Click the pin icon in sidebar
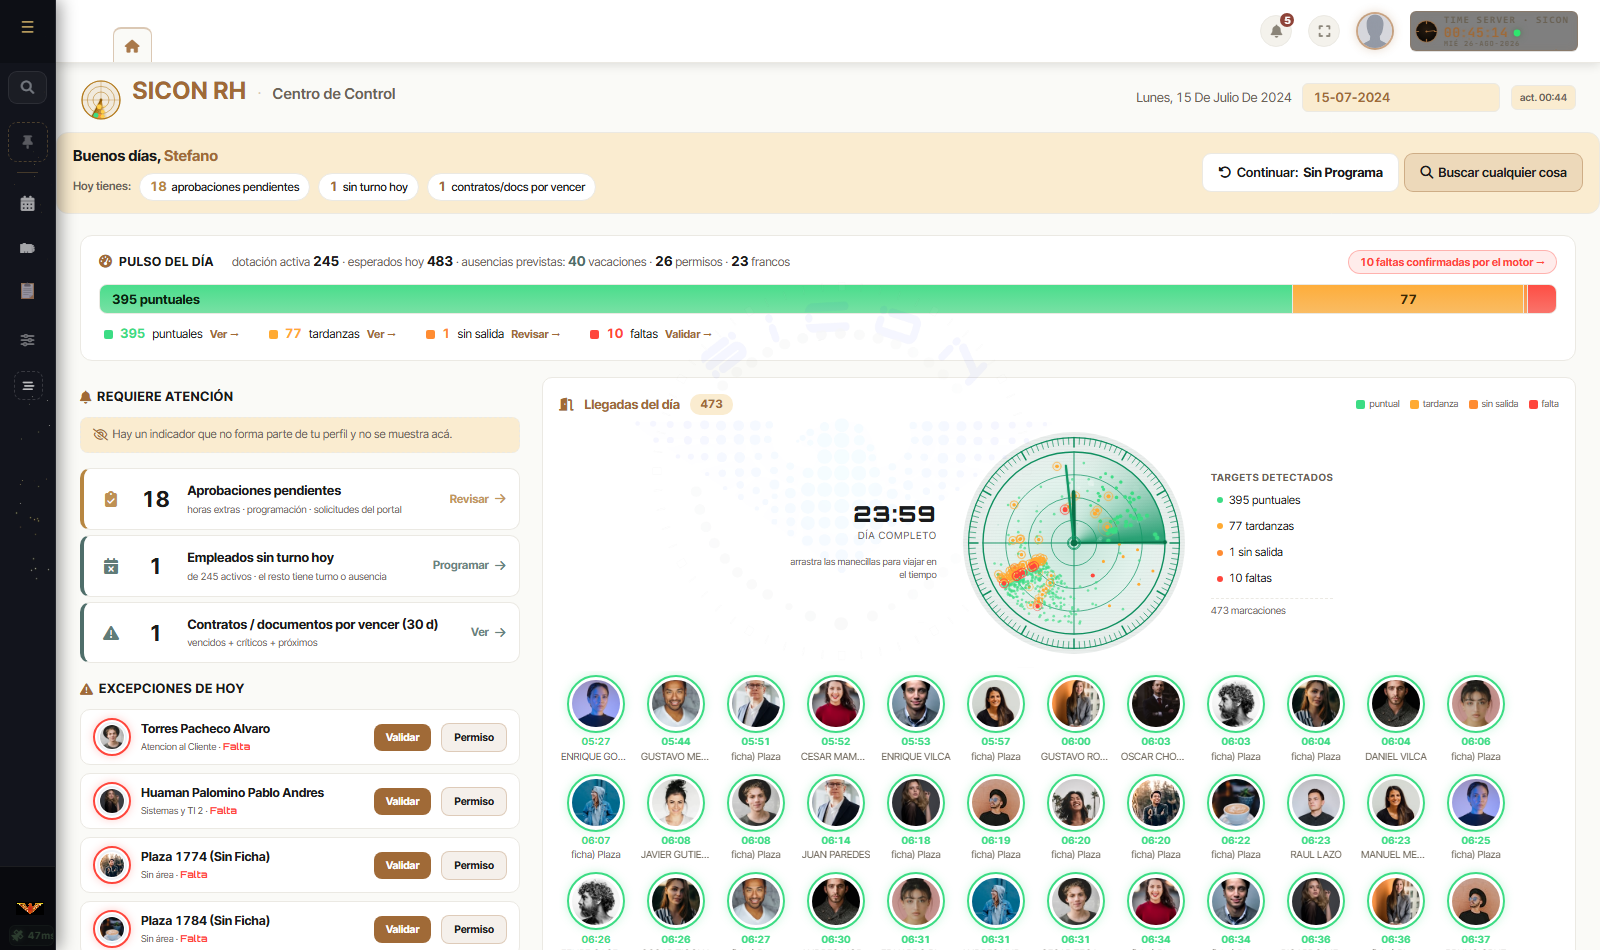 28,142
